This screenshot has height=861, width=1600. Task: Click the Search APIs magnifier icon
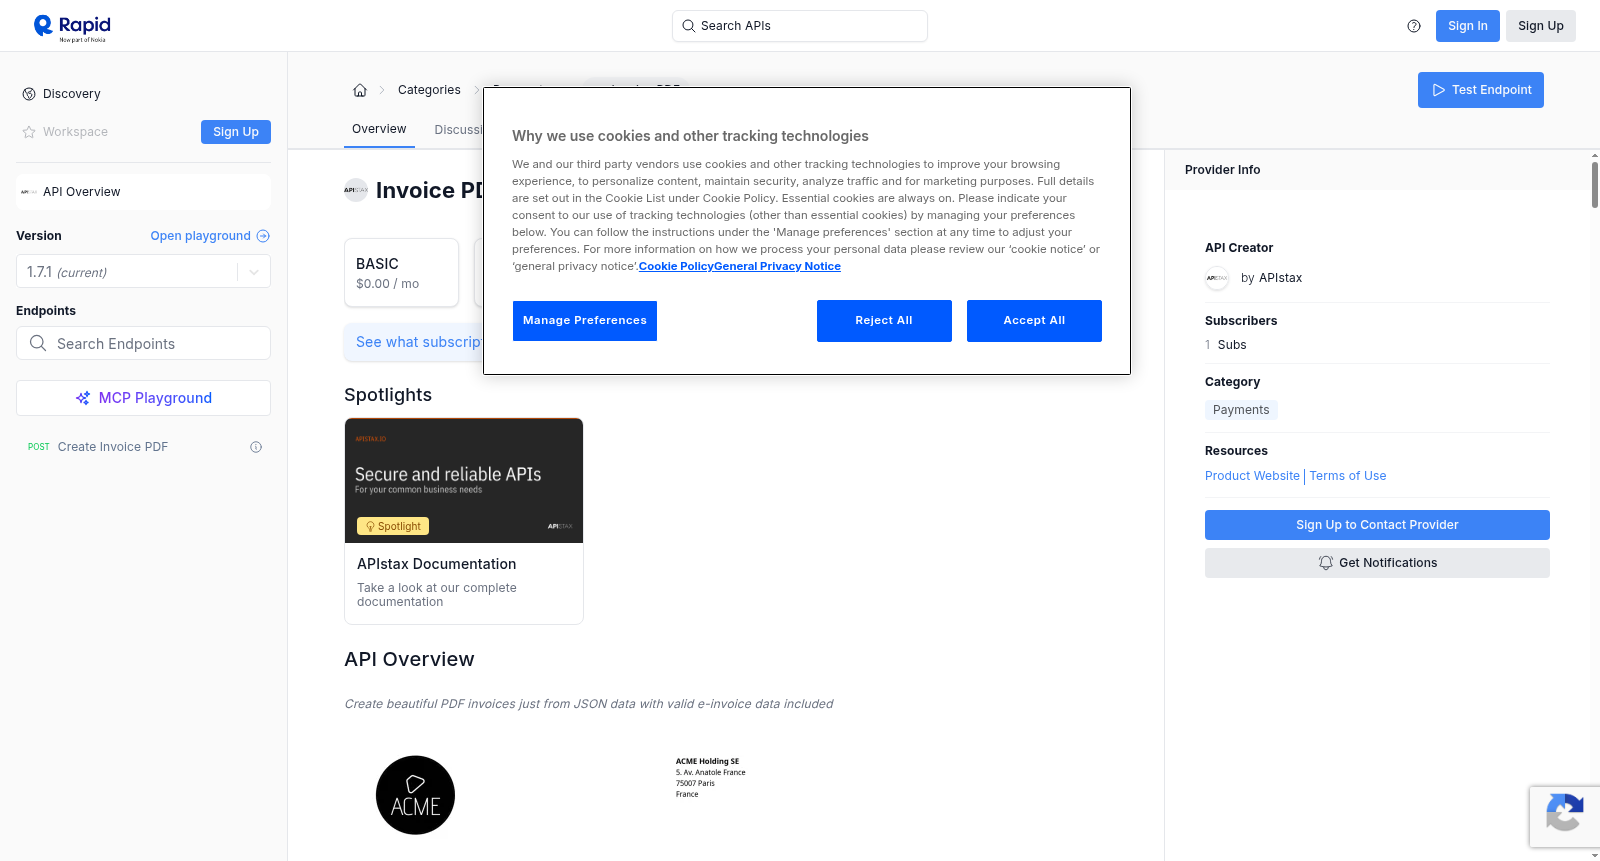689,26
